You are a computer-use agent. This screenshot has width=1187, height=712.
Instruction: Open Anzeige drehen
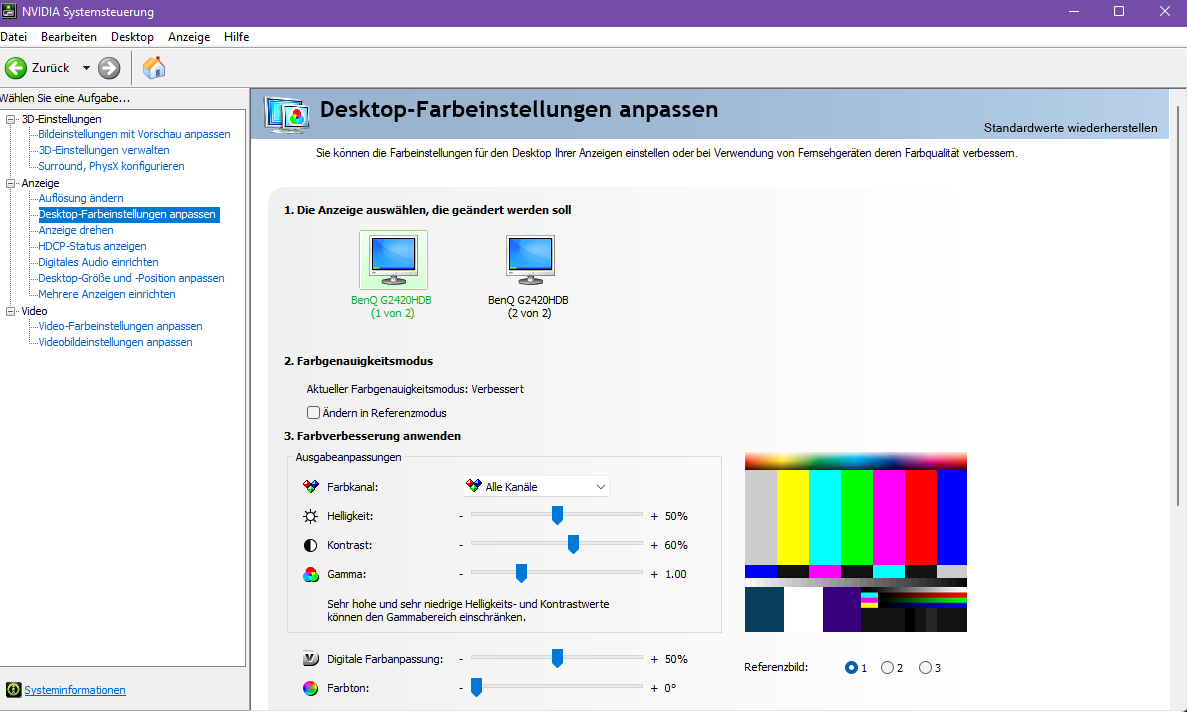(76, 230)
